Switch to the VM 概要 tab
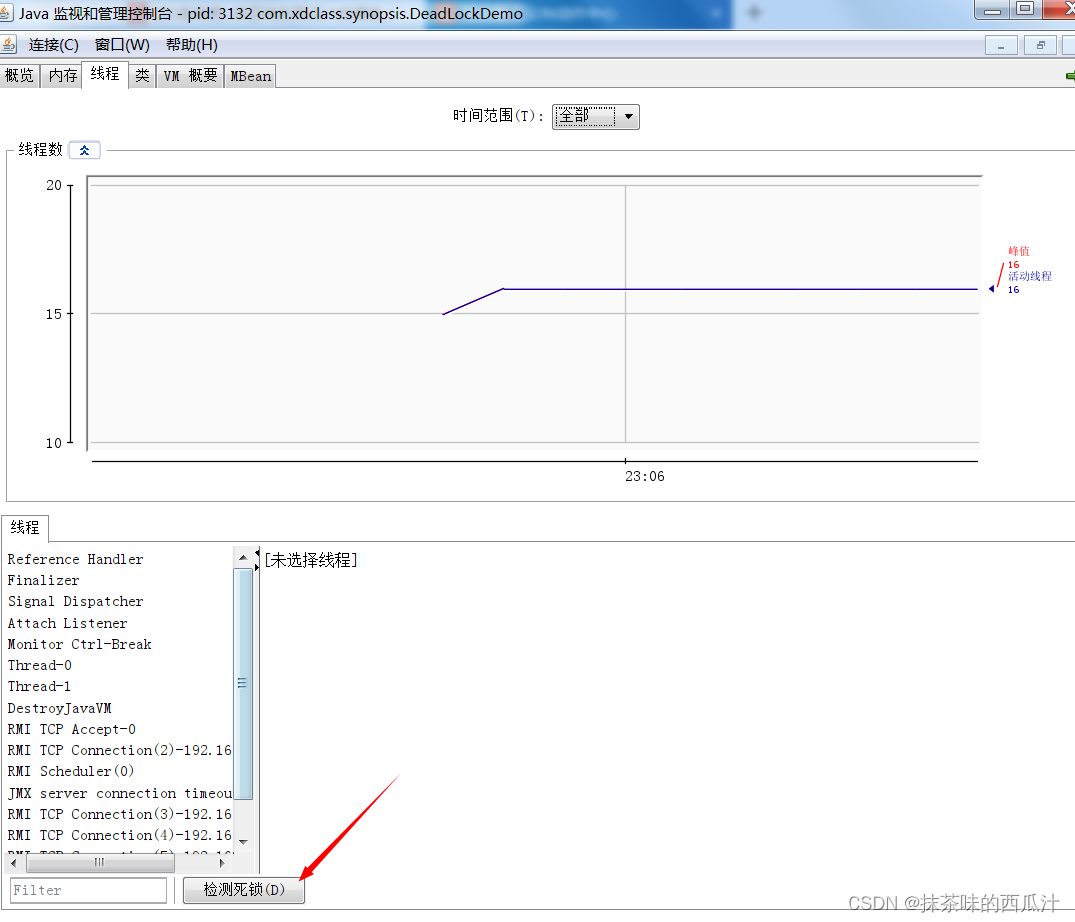The height and width of the screenshot is (922, 1075). coord(190,76)
